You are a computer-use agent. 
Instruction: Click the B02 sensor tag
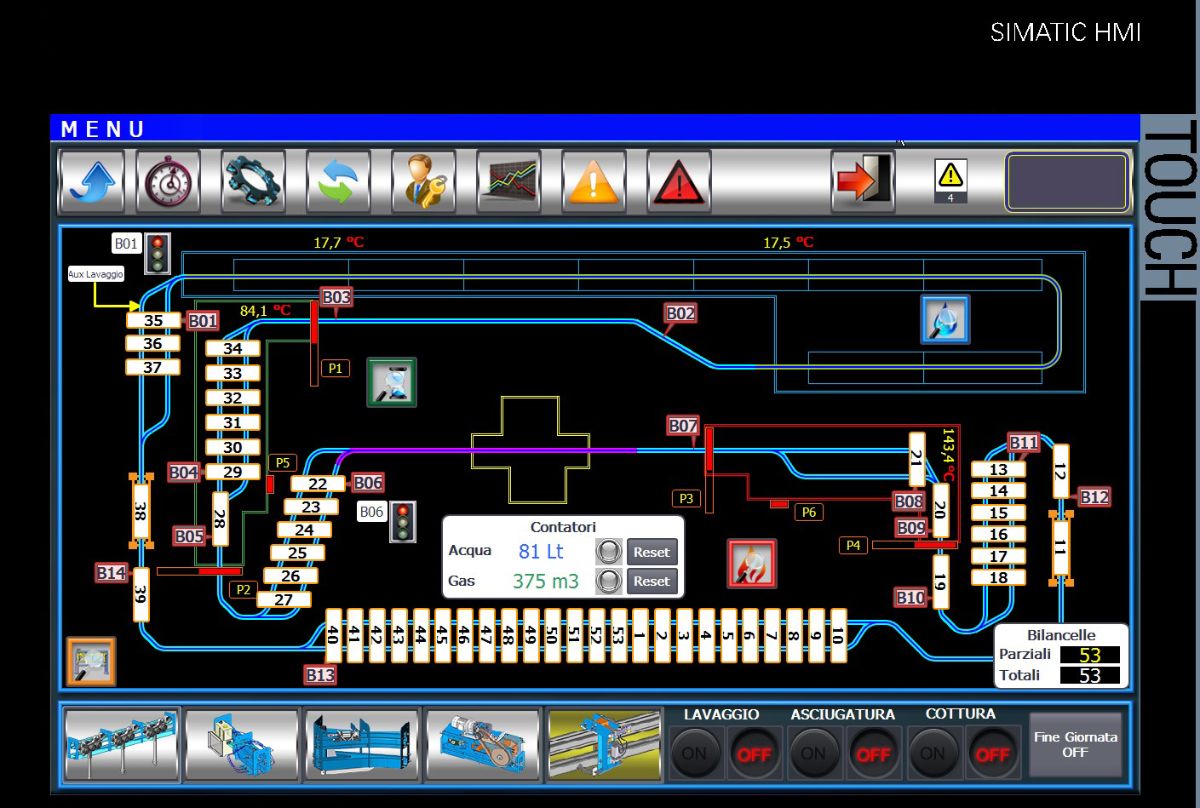point(681,314)
